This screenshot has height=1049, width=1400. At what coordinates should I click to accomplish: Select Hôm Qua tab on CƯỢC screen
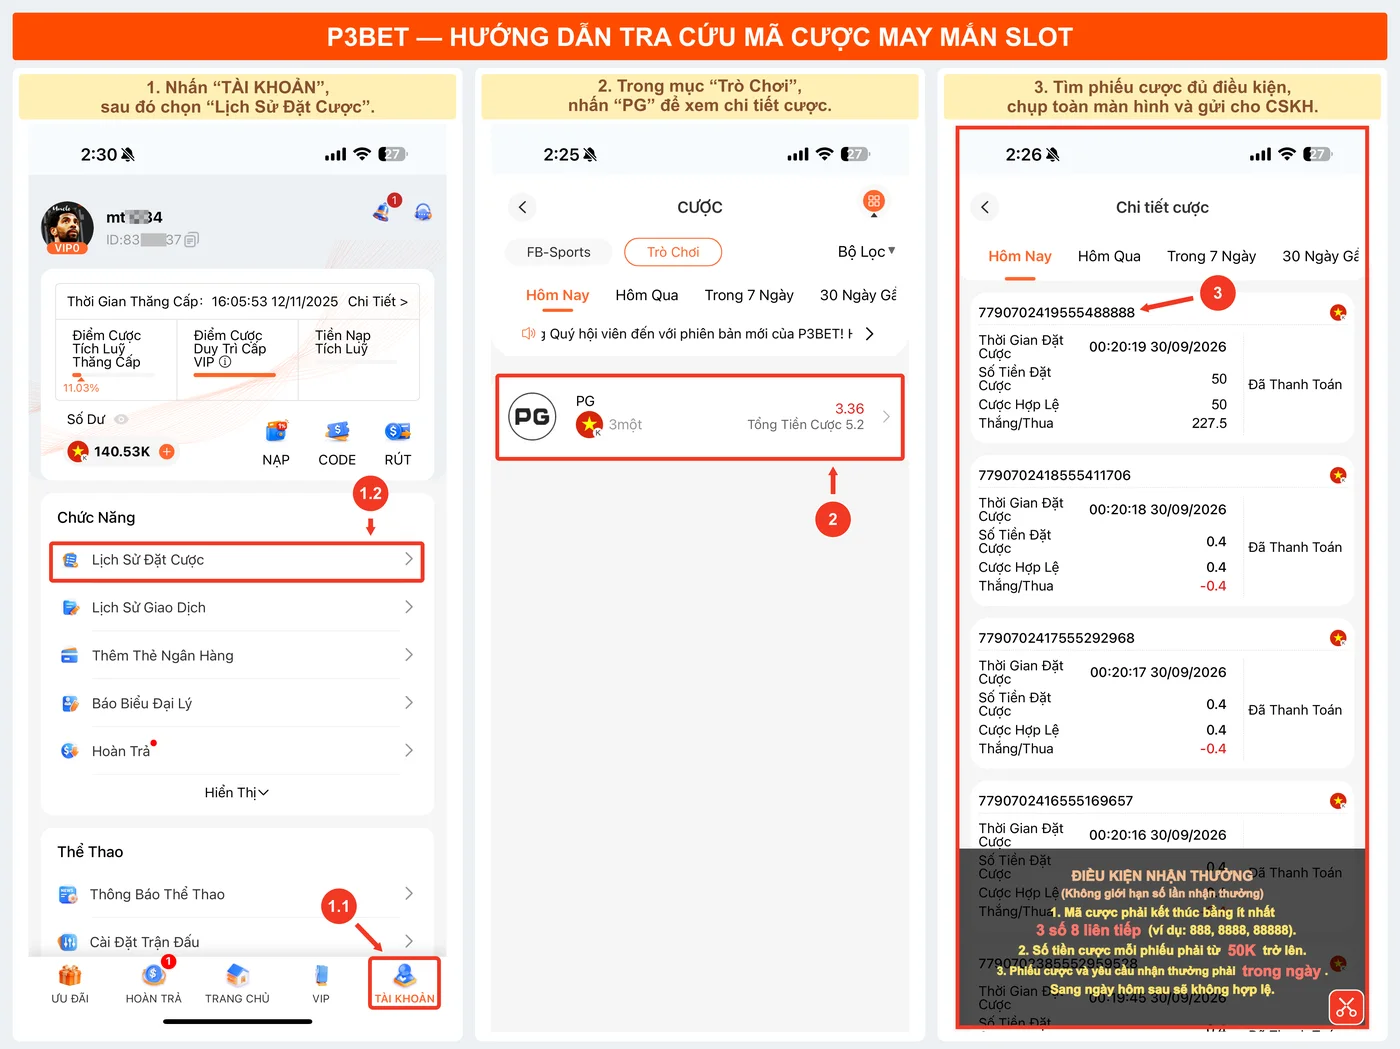[x=647, y=295]
